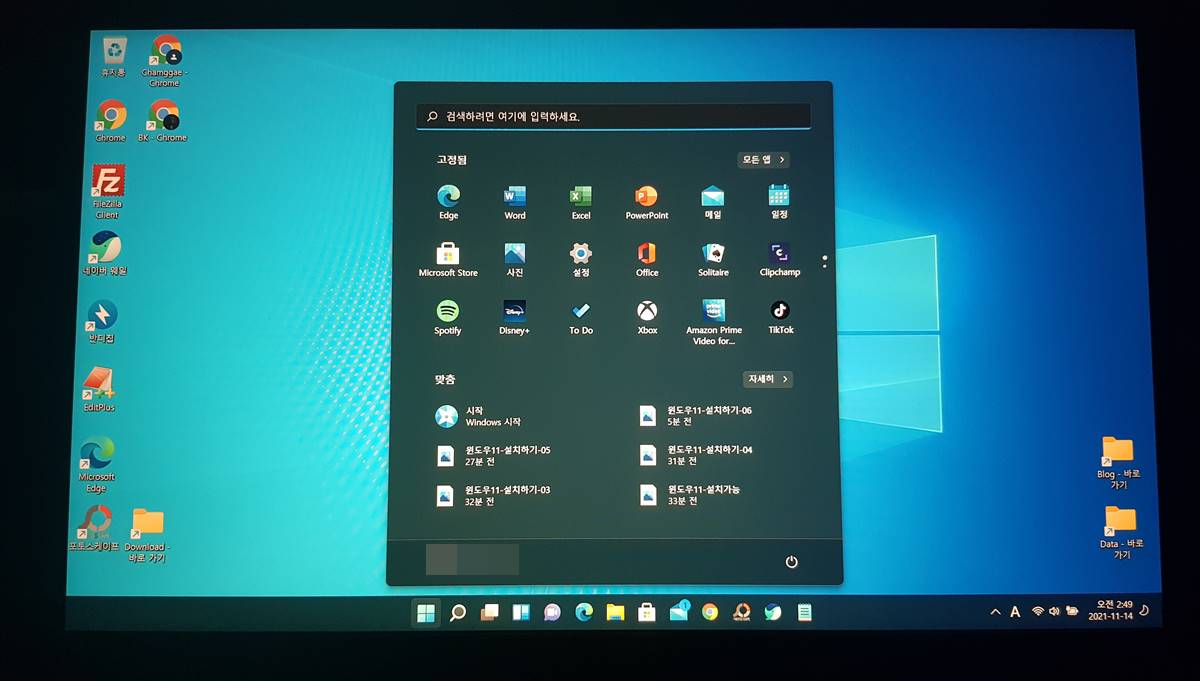Select the 포토스케이프 desktop icon

pyautogui.click(x=94, y=528)
